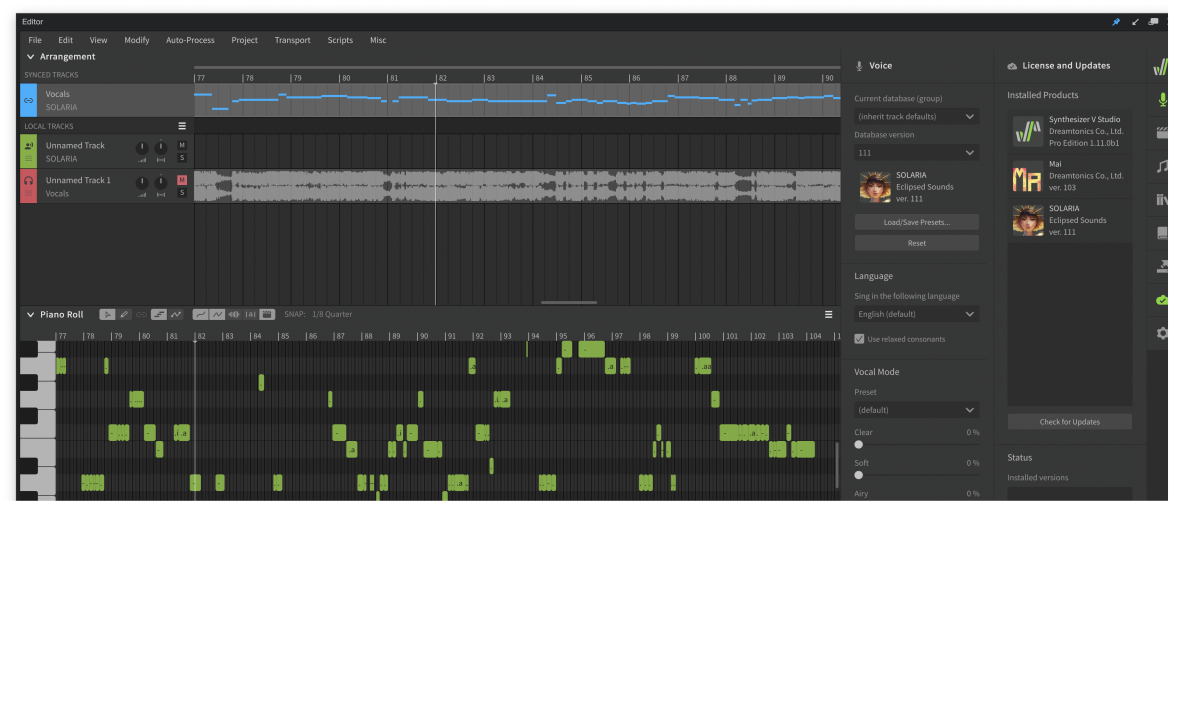Toggle note display mode in Piano Roll toolbar
Viewport: 1200px width, 715px height.
159,314
